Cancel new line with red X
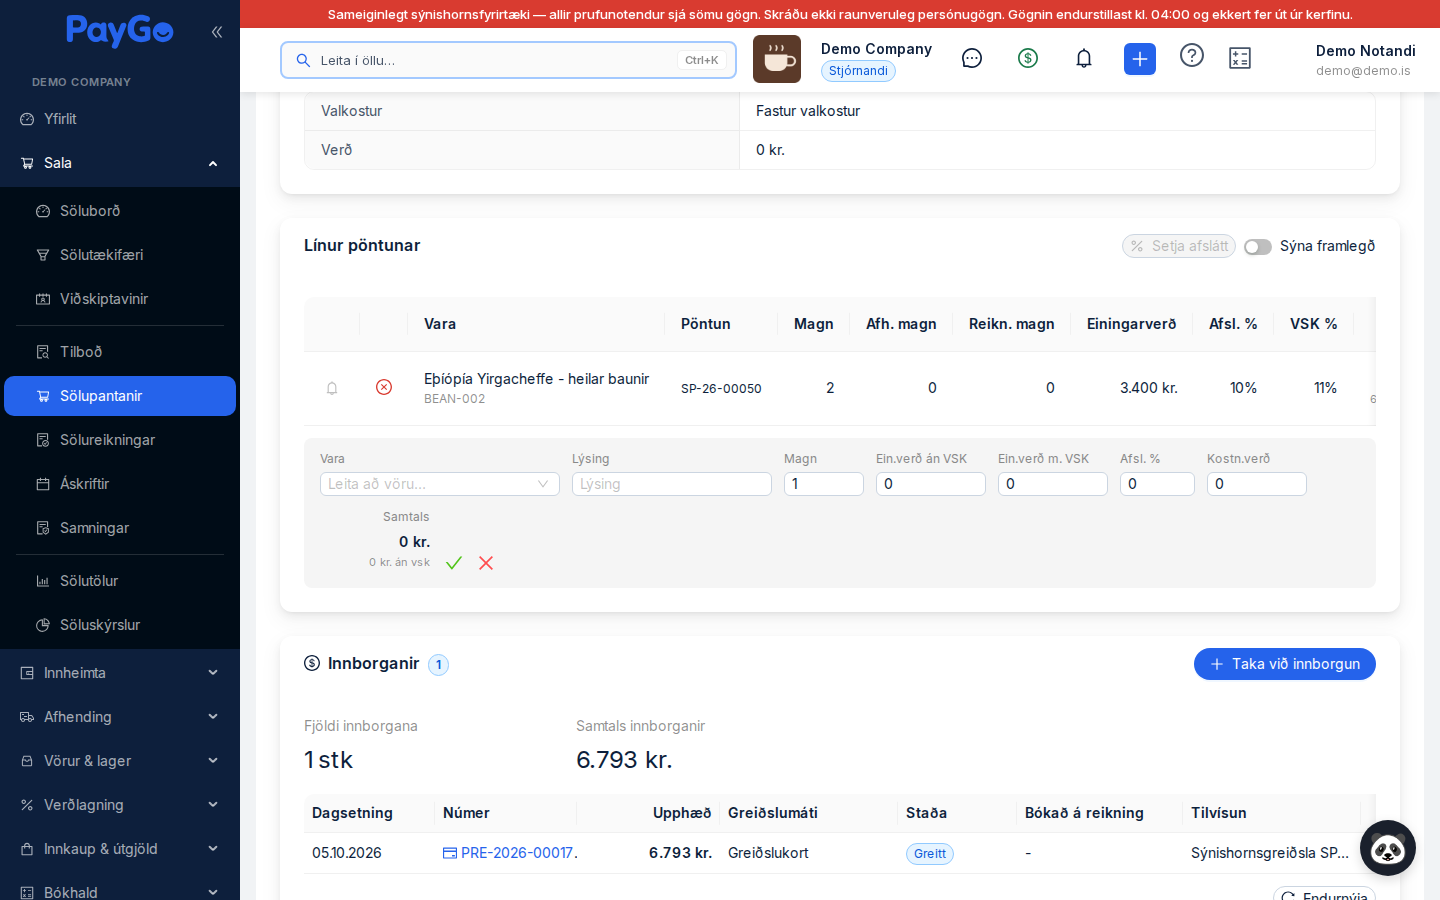Viewport: 1440px width, 900px height. click(x=486, y=563)
